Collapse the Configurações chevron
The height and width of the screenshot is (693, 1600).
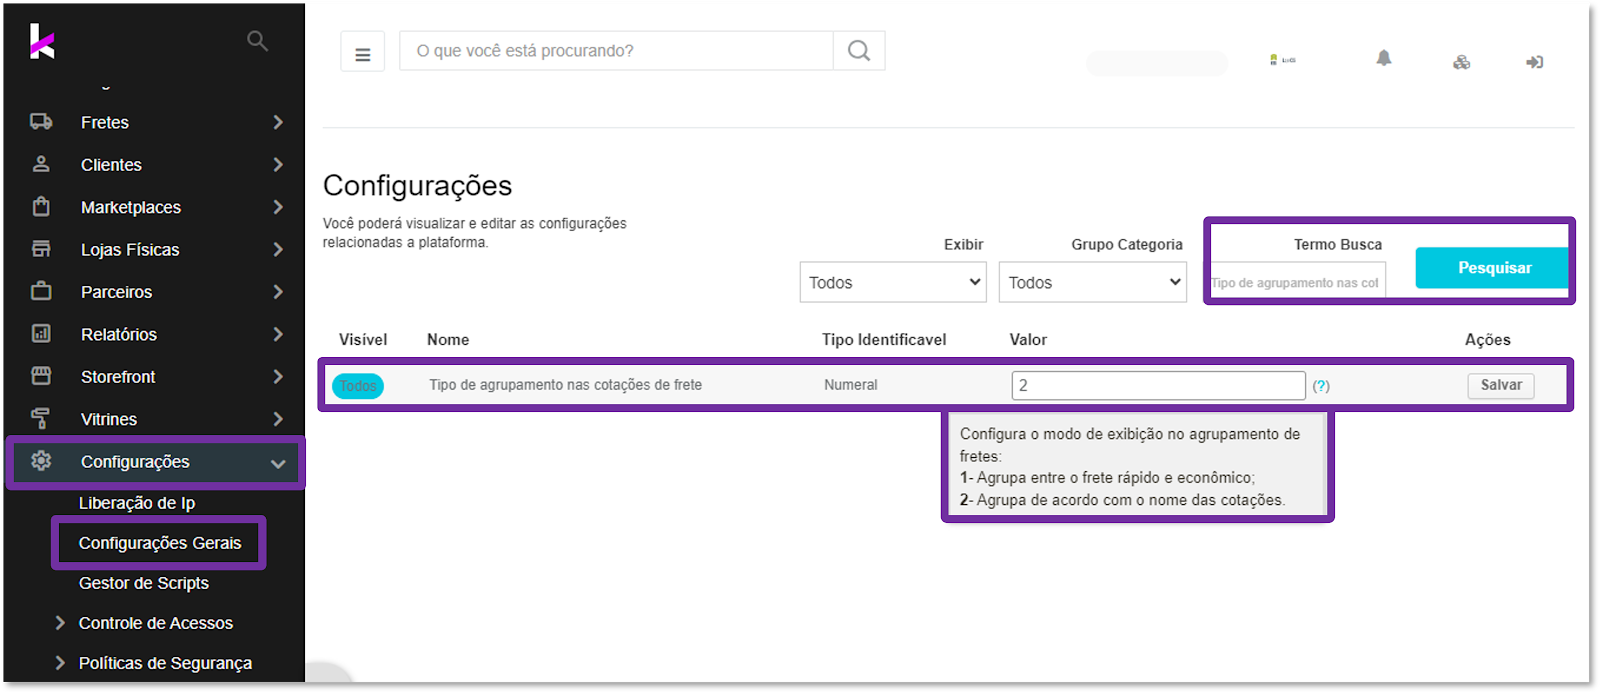278,463
